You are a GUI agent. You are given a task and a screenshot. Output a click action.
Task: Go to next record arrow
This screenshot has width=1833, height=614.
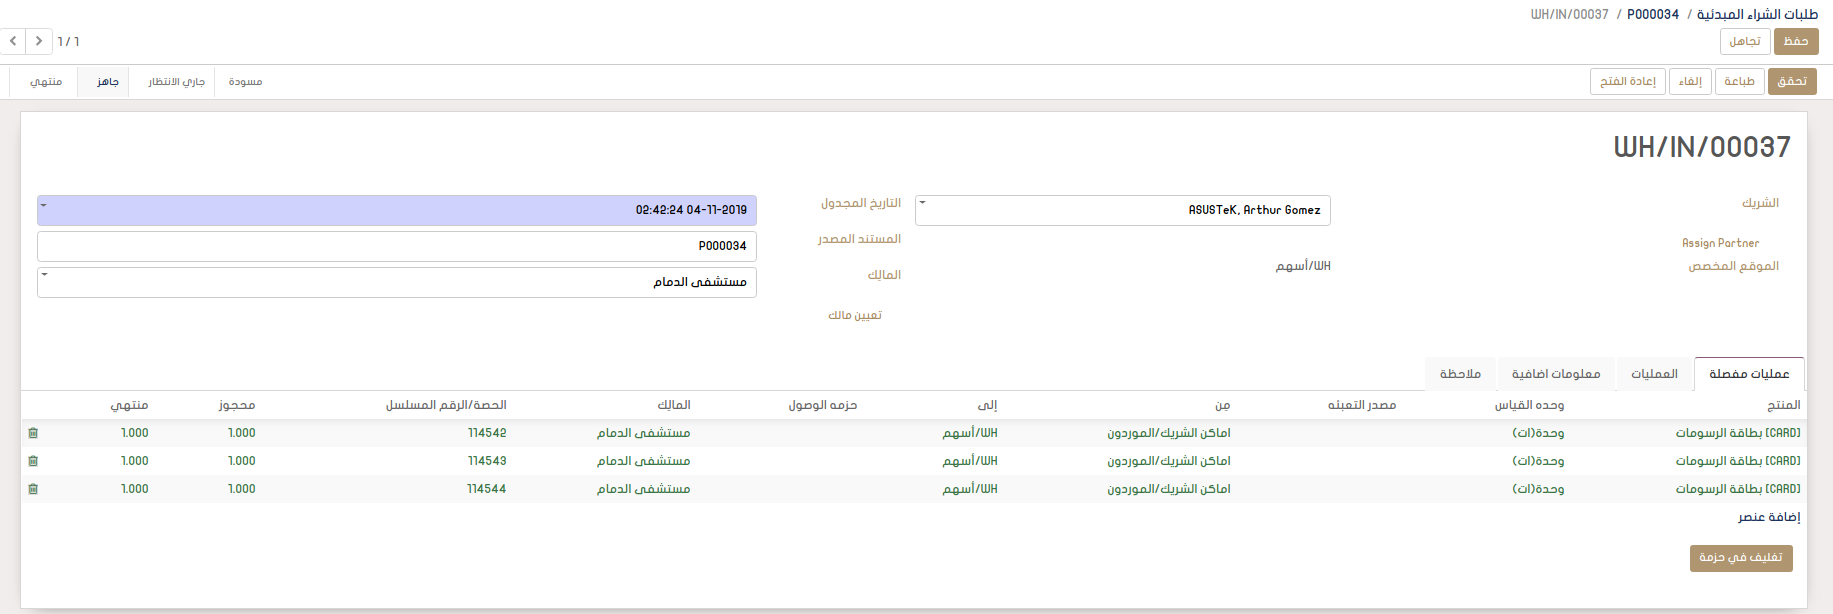pos(39,41)
